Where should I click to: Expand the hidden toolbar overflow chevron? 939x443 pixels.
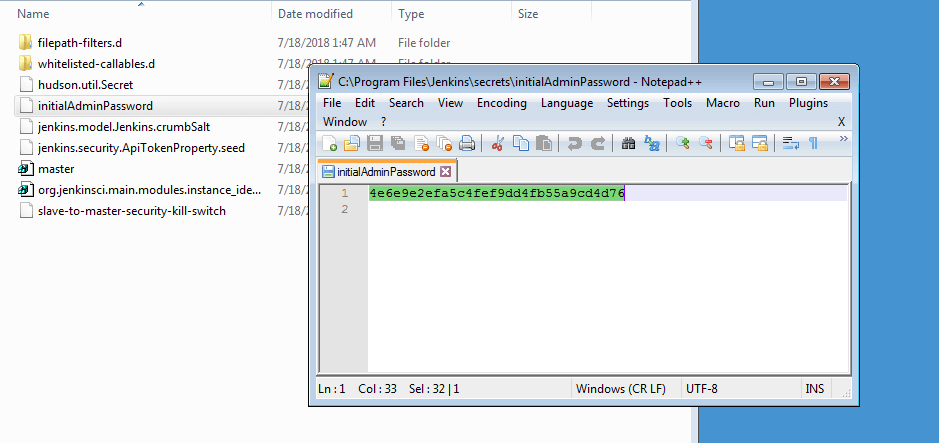tap(844, 139)
